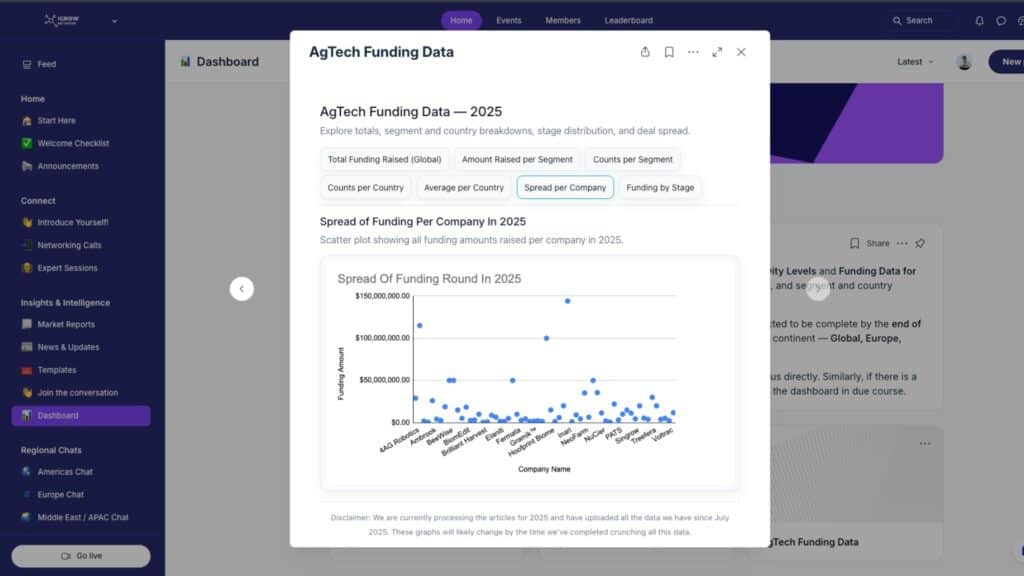Screen dimensions: 1024x576
Task: Open the notifications bell in header
Action: (979, 21)
